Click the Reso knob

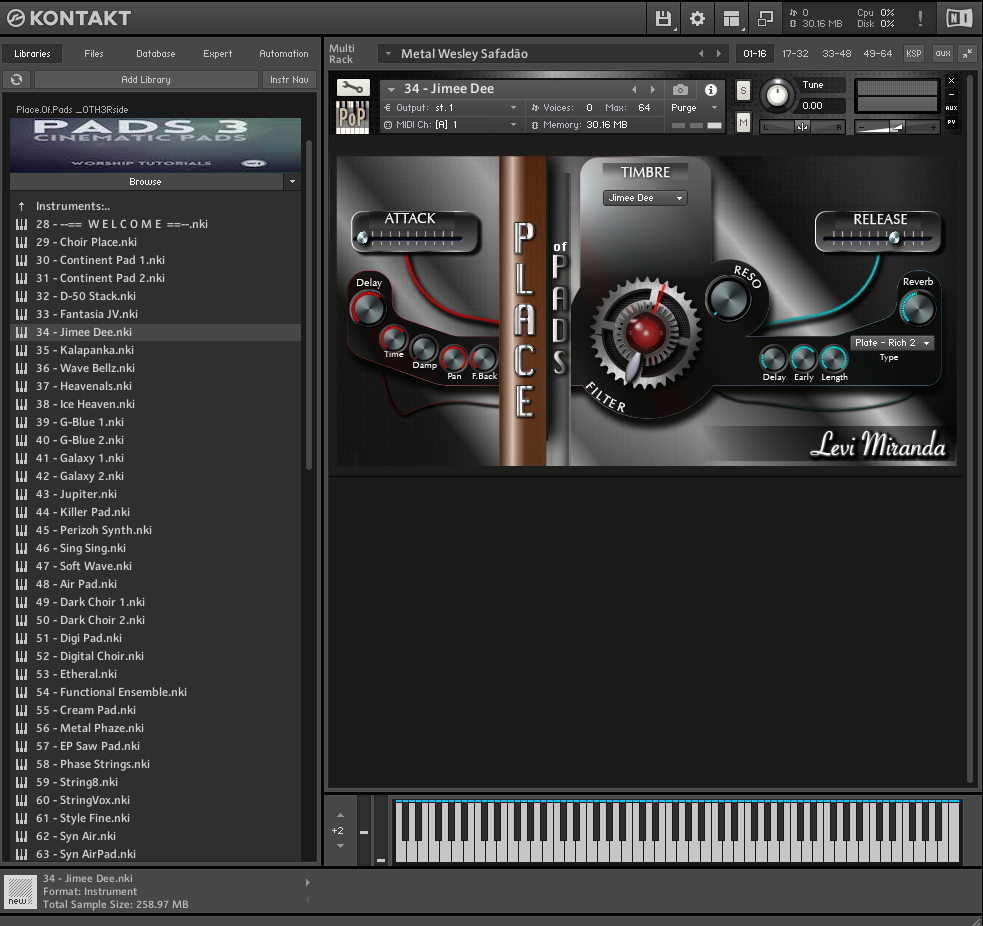pyautogui.click(x=728, y=298)
